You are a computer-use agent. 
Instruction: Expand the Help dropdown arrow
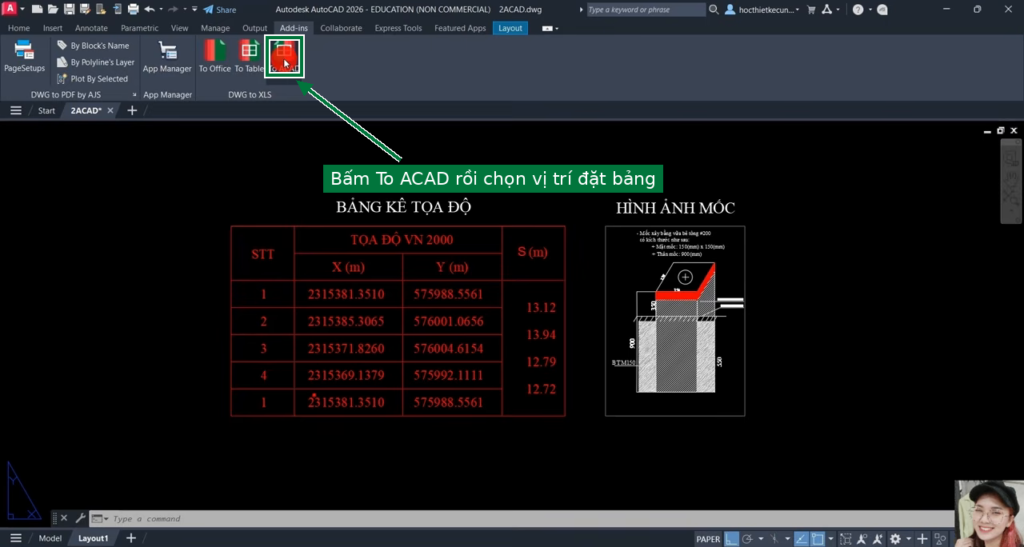coord(870,10)
